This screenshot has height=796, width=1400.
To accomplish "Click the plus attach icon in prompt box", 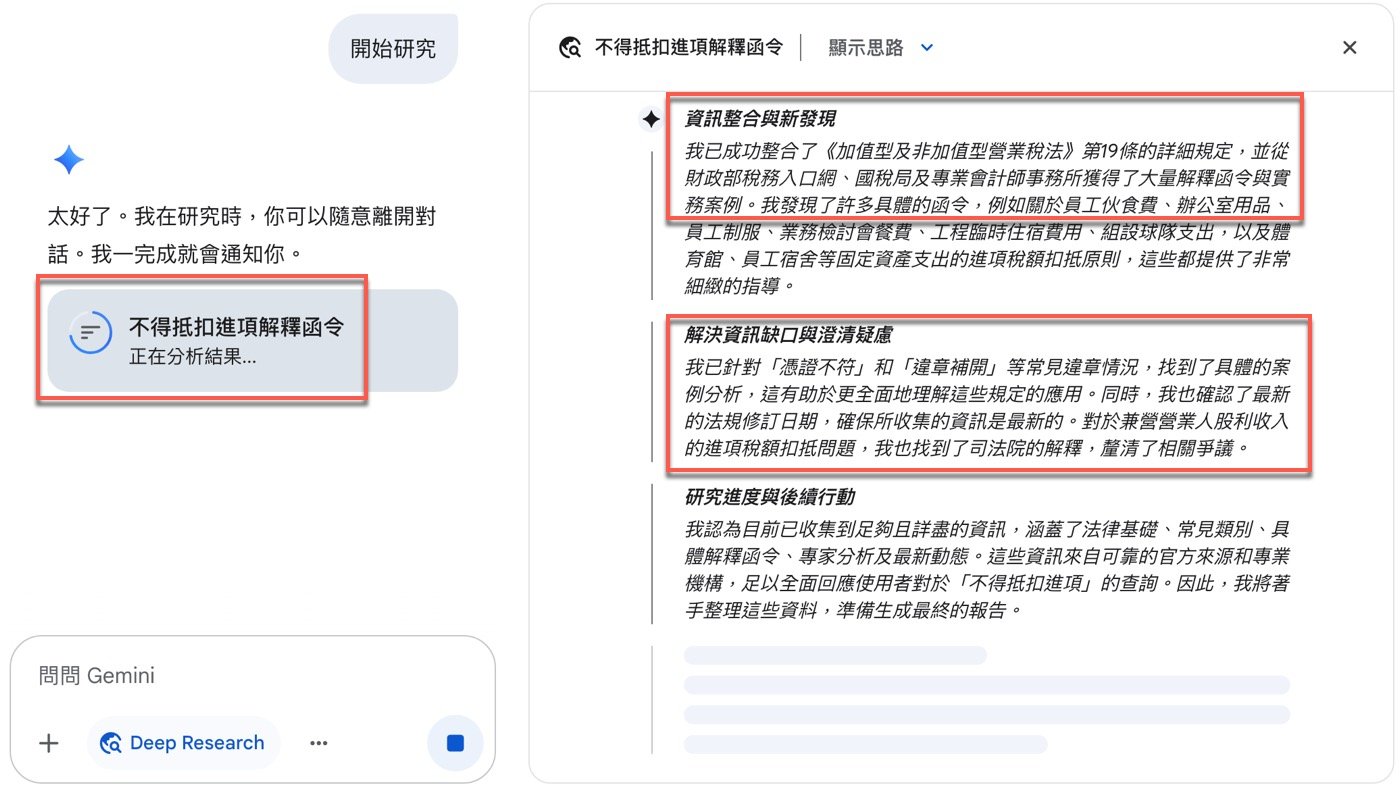I will 48,743.
